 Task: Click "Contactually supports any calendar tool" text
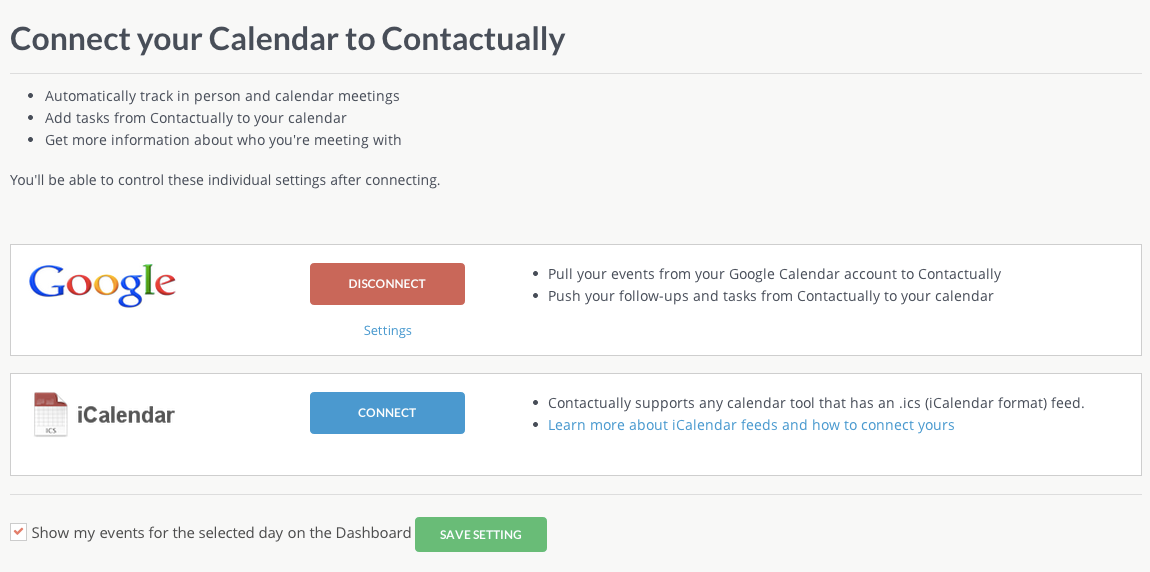coord(816,403)
